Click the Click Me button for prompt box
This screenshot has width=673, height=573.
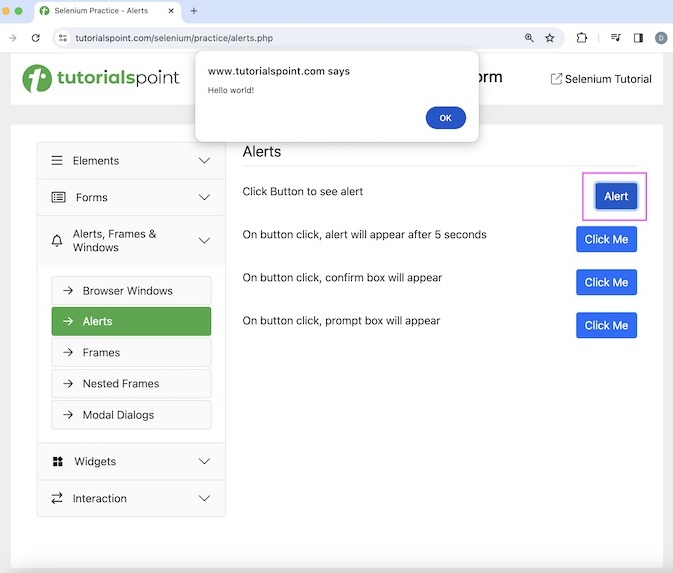[606, 325]
